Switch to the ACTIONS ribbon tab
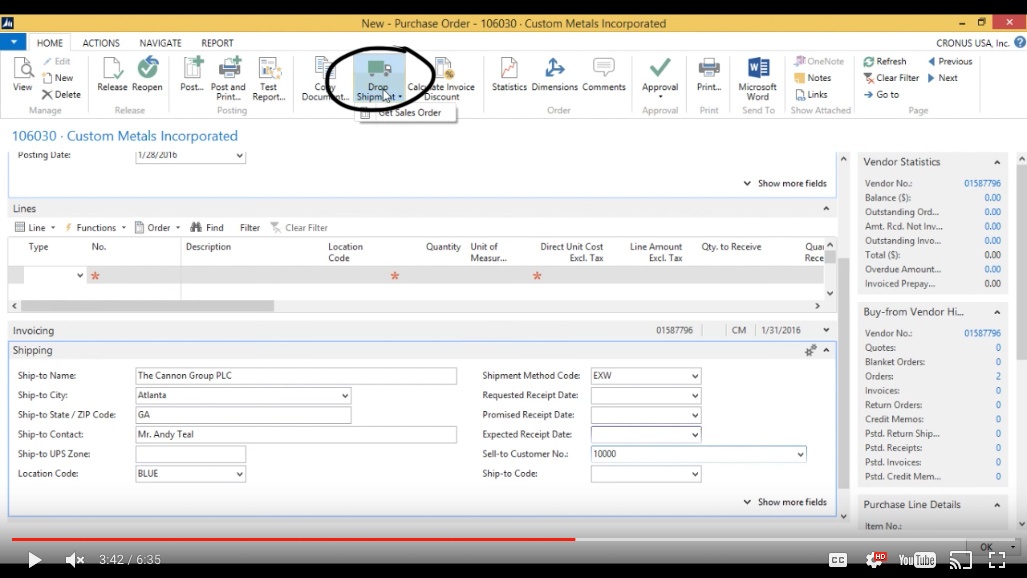 tap(101, 43)
